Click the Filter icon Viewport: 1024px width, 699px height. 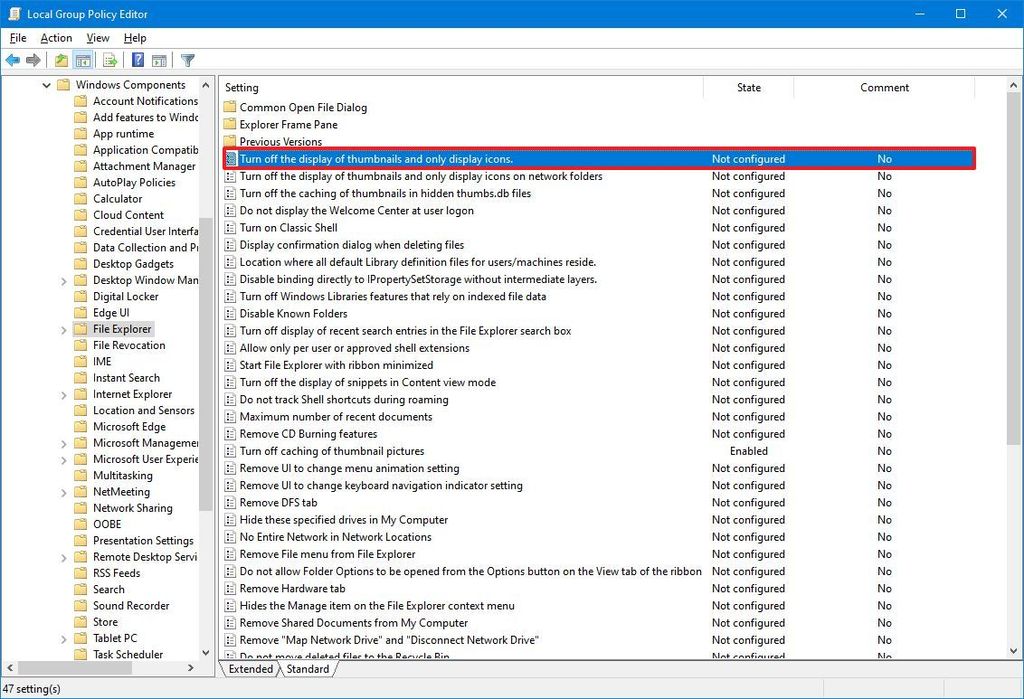187,60
